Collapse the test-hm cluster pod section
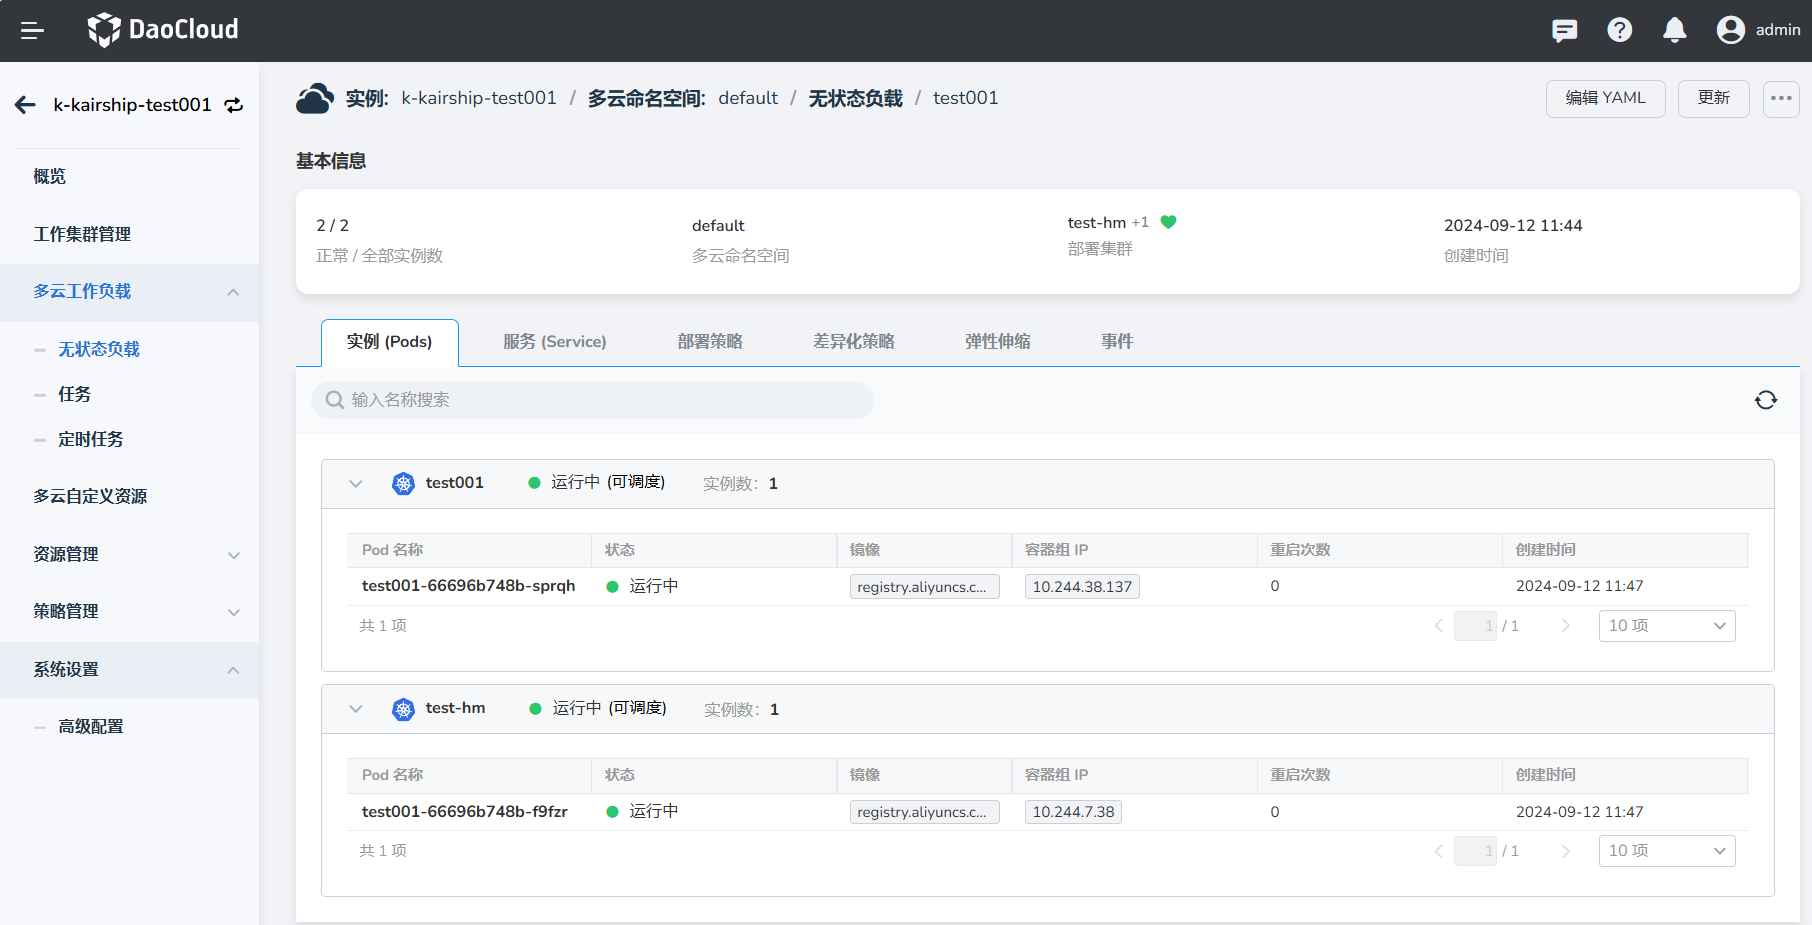The height and width of the screenshot is (925, 1812). [x=356, y=709]
